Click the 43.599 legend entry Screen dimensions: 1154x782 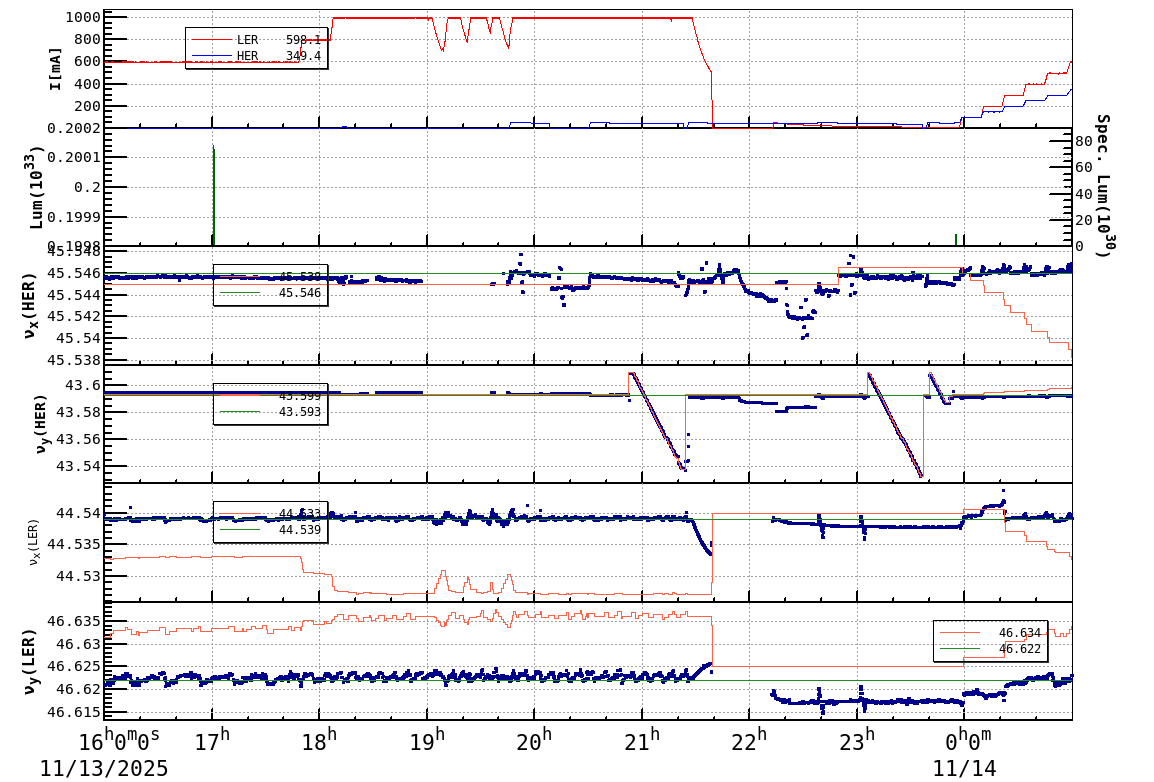click(270, 396)
